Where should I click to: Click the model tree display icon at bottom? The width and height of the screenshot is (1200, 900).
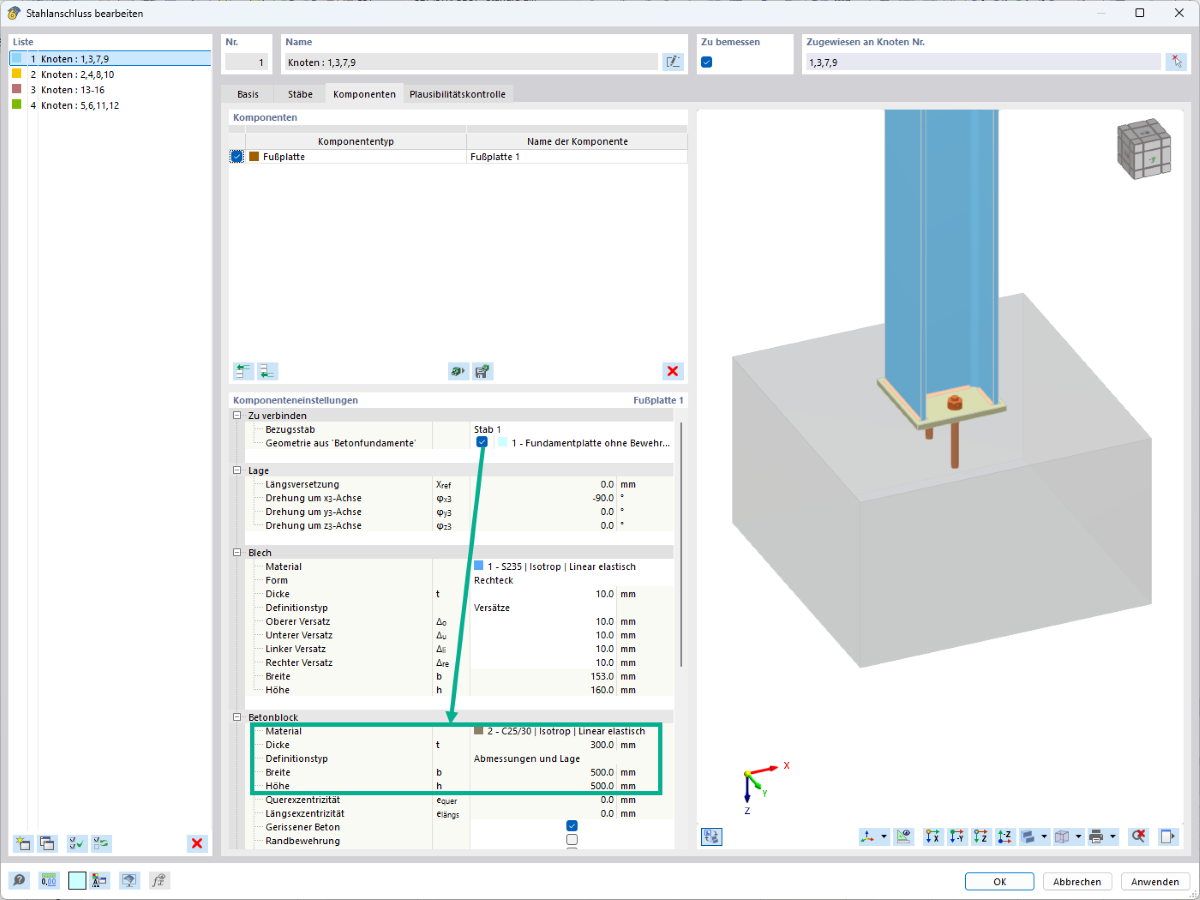(100, 880)
